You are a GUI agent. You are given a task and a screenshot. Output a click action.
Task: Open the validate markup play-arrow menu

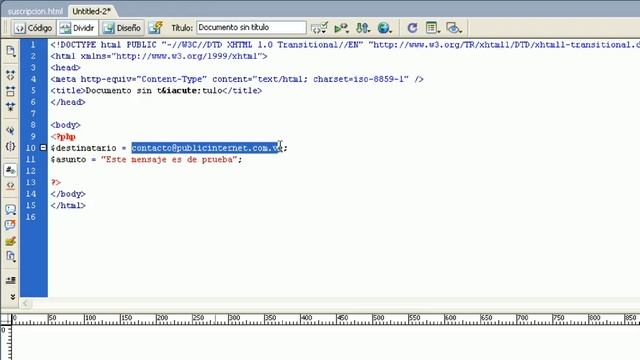[x=341, y=28]
